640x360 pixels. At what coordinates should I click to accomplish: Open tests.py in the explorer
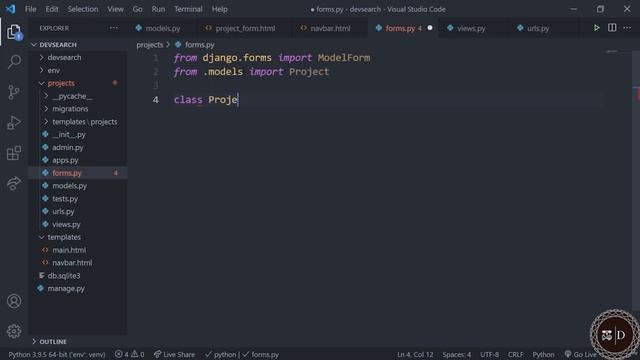pos(78,199)
